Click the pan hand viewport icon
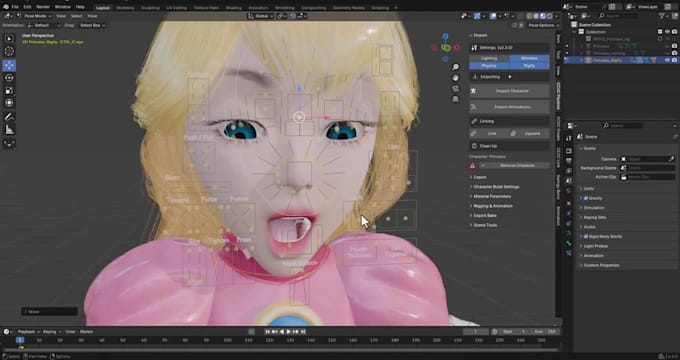 tap(455, 78)
